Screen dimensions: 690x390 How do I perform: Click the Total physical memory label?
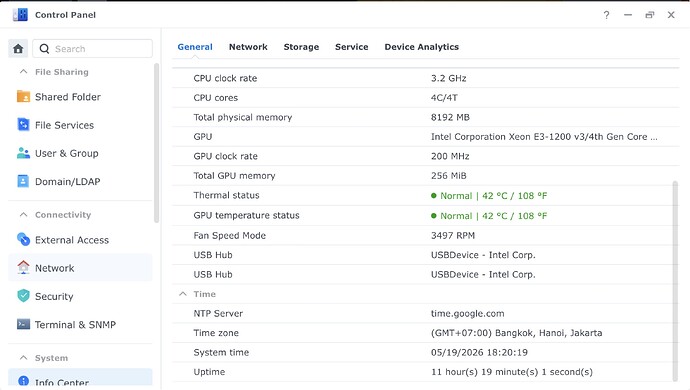tap(242, 117)
